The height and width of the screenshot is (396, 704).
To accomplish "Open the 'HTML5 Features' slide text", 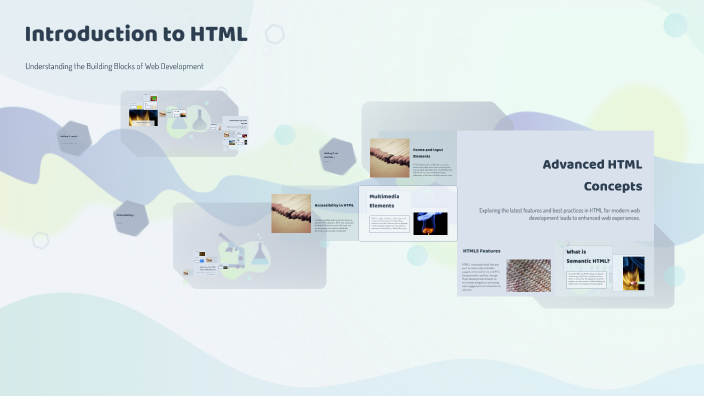I will click(x=481, y=251).
